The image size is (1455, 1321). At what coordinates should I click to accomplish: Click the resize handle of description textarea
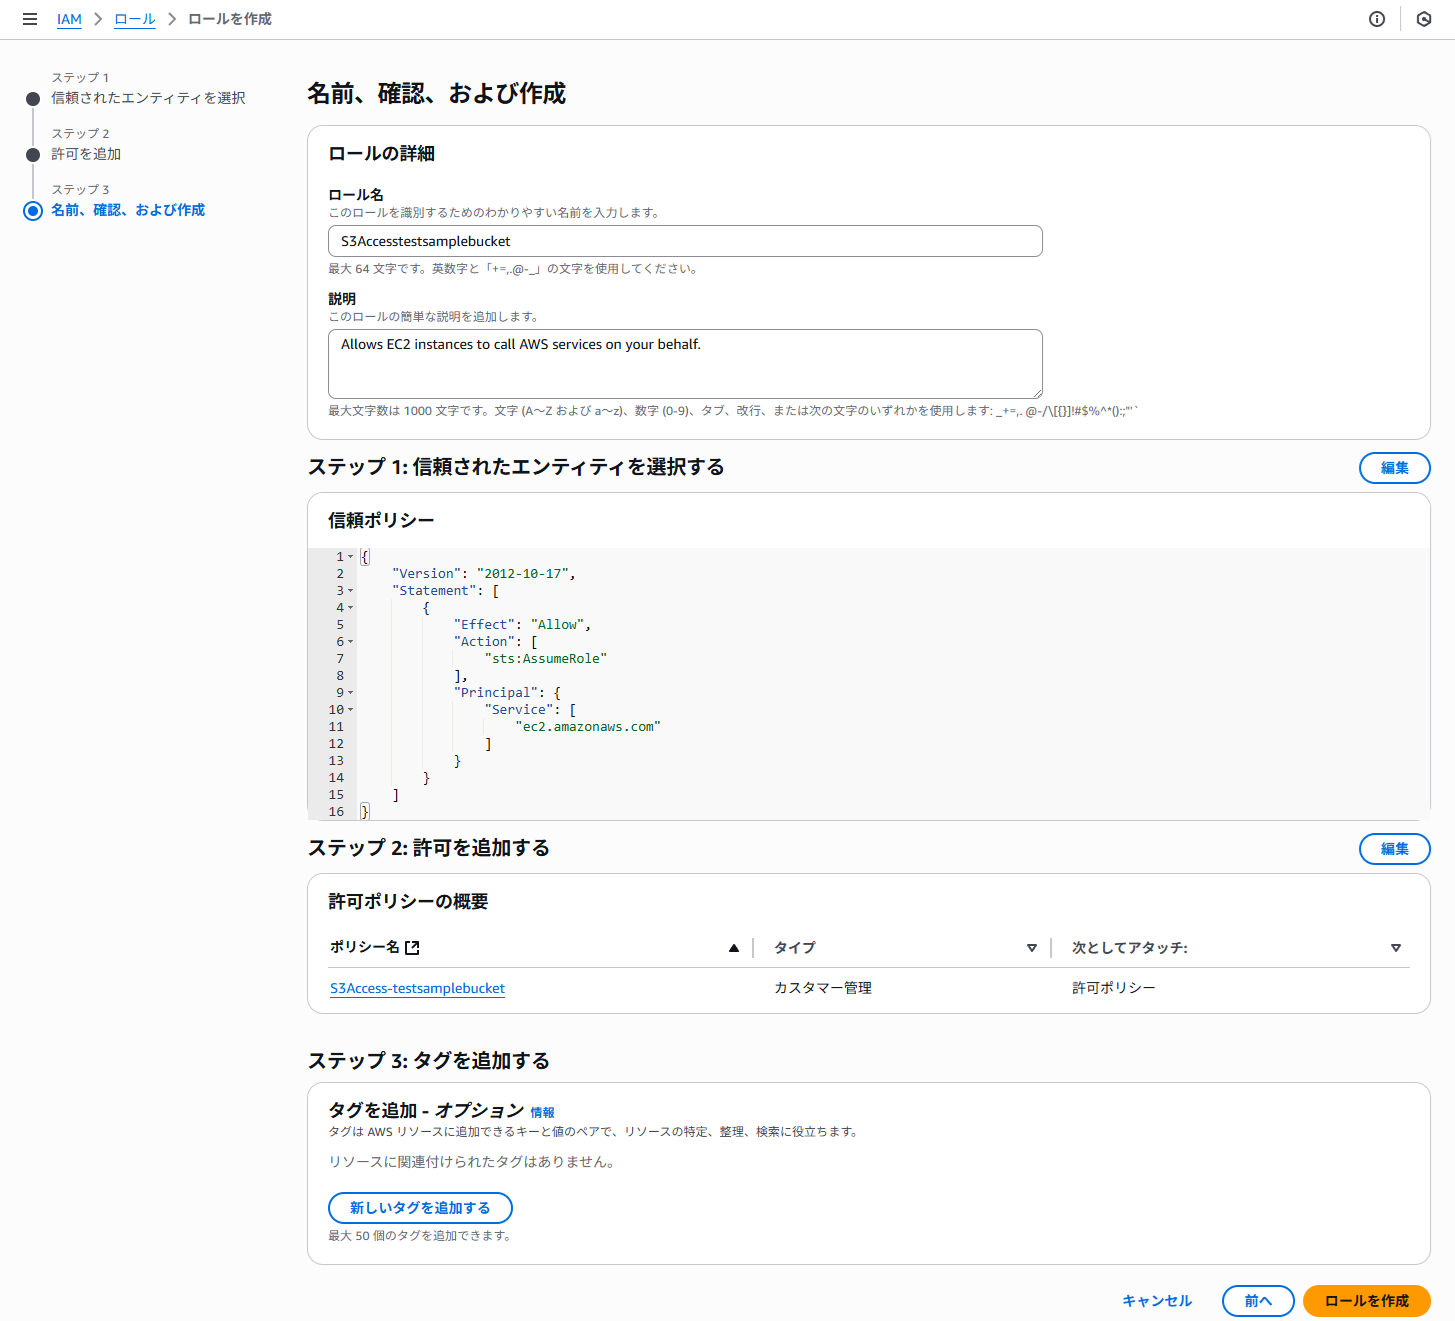(1037, 393)
